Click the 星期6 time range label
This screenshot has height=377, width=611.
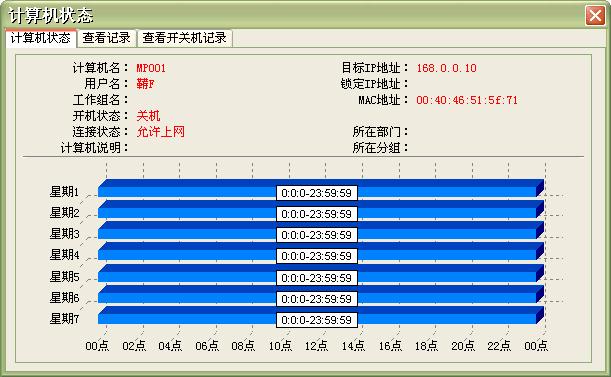[x=317, y=299]
